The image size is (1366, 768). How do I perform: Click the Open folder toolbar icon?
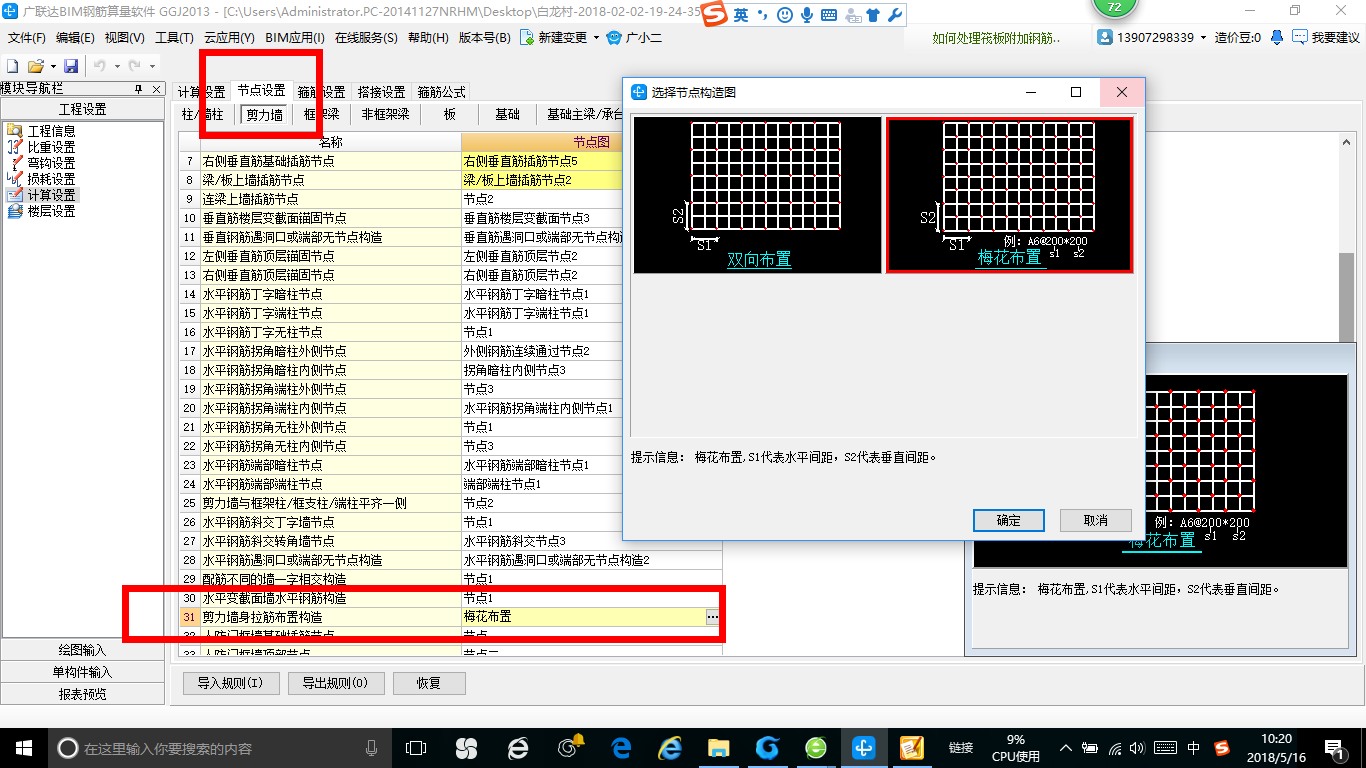click(x=35, y=65)
